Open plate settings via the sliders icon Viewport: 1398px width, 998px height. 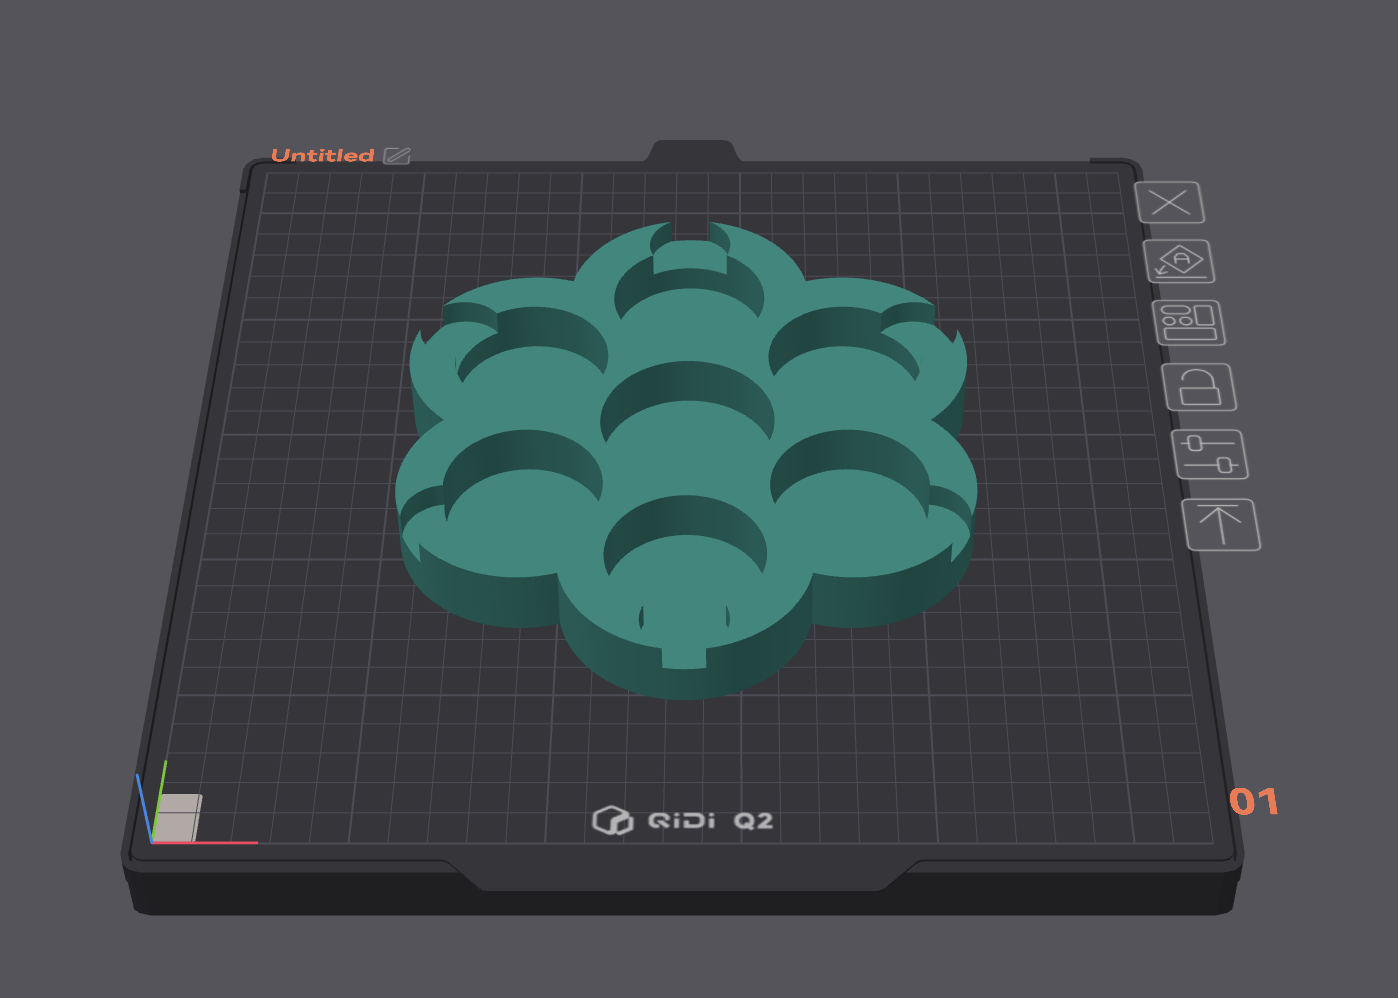[1210, 455]
